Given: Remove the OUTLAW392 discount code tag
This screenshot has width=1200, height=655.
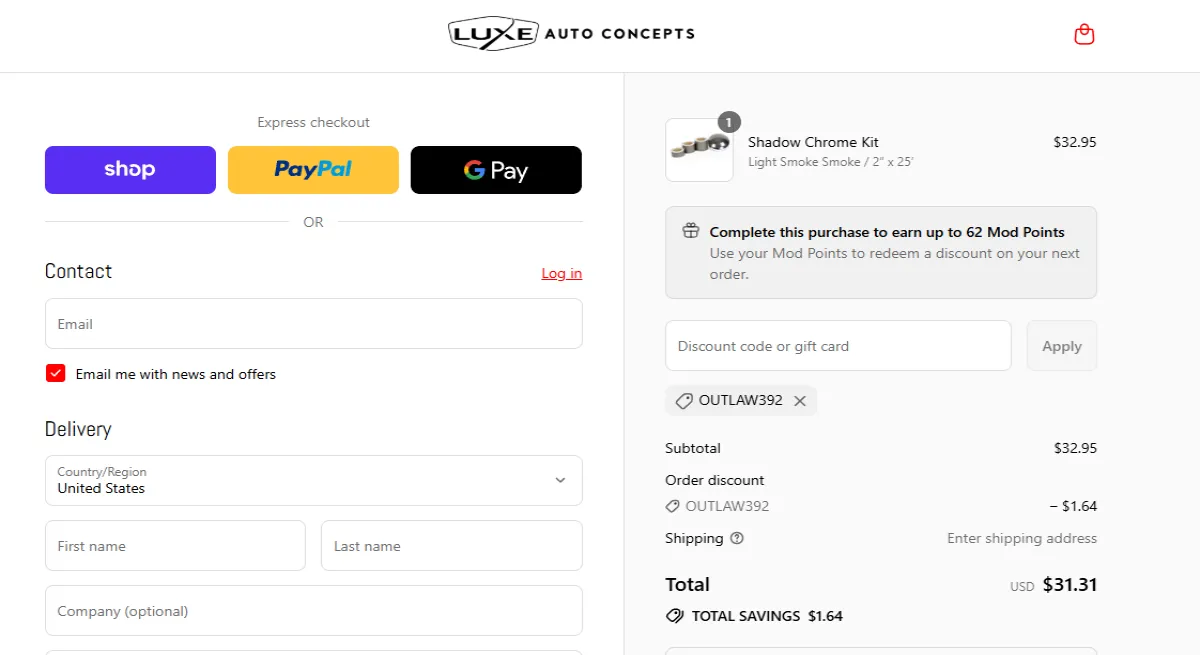Looking at the screenshot, I should tap(800, 401).
